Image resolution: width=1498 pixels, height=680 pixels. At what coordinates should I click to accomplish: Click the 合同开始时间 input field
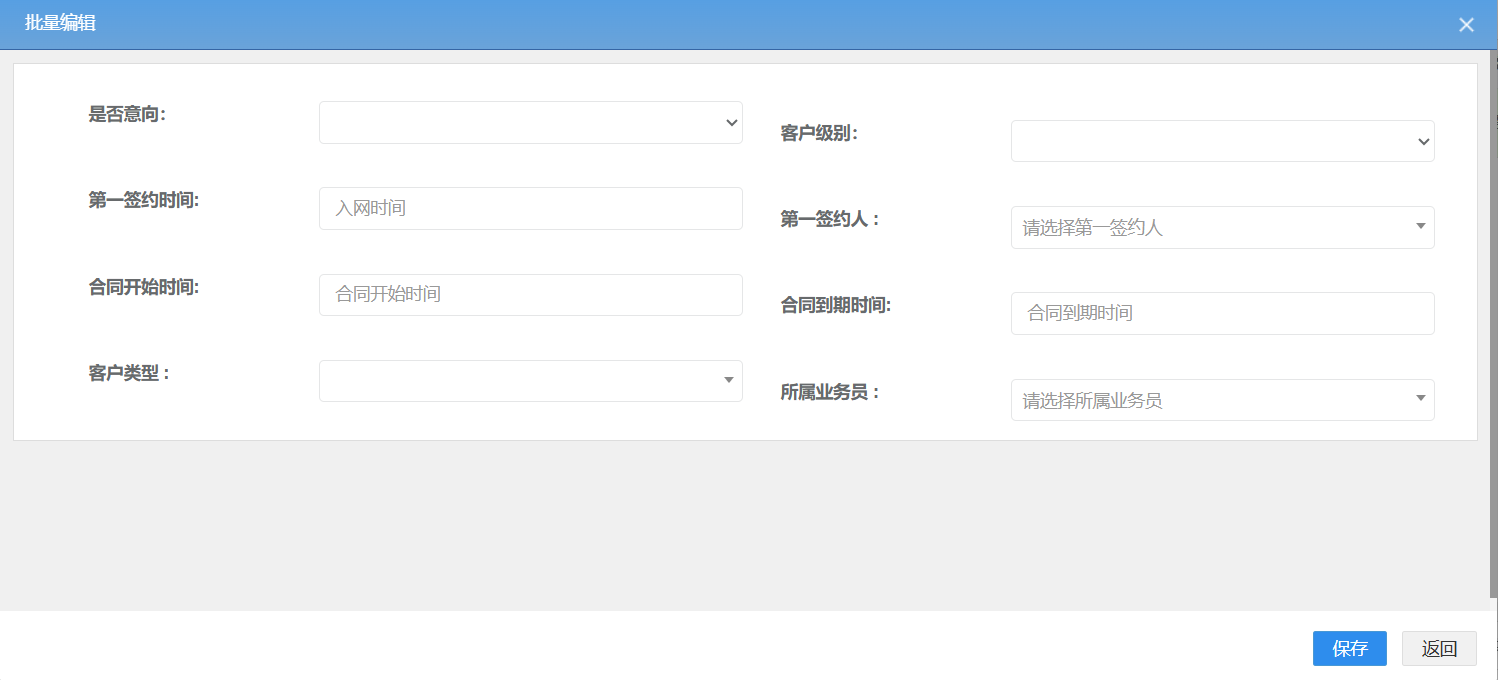click(530, 294)
